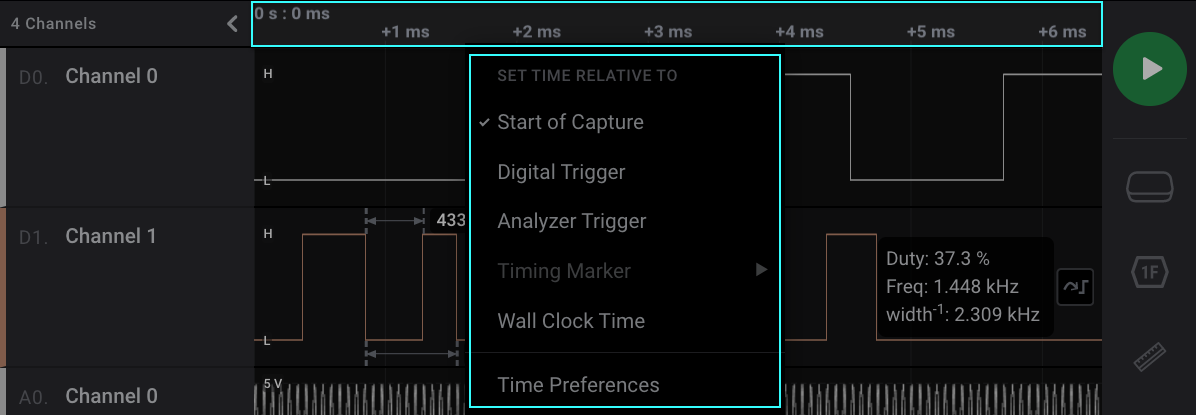Open Time Preferences from the menu
Screen dimensions: 1196x415
tap(578, 385)
